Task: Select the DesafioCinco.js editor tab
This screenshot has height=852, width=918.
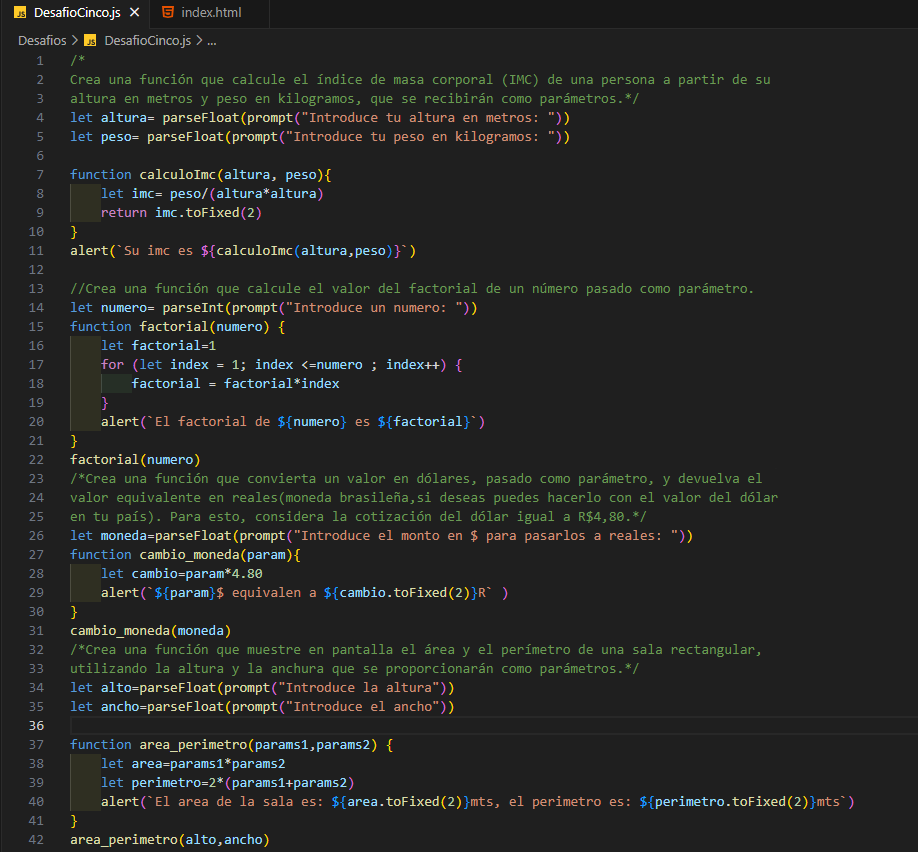Action: 77,12
